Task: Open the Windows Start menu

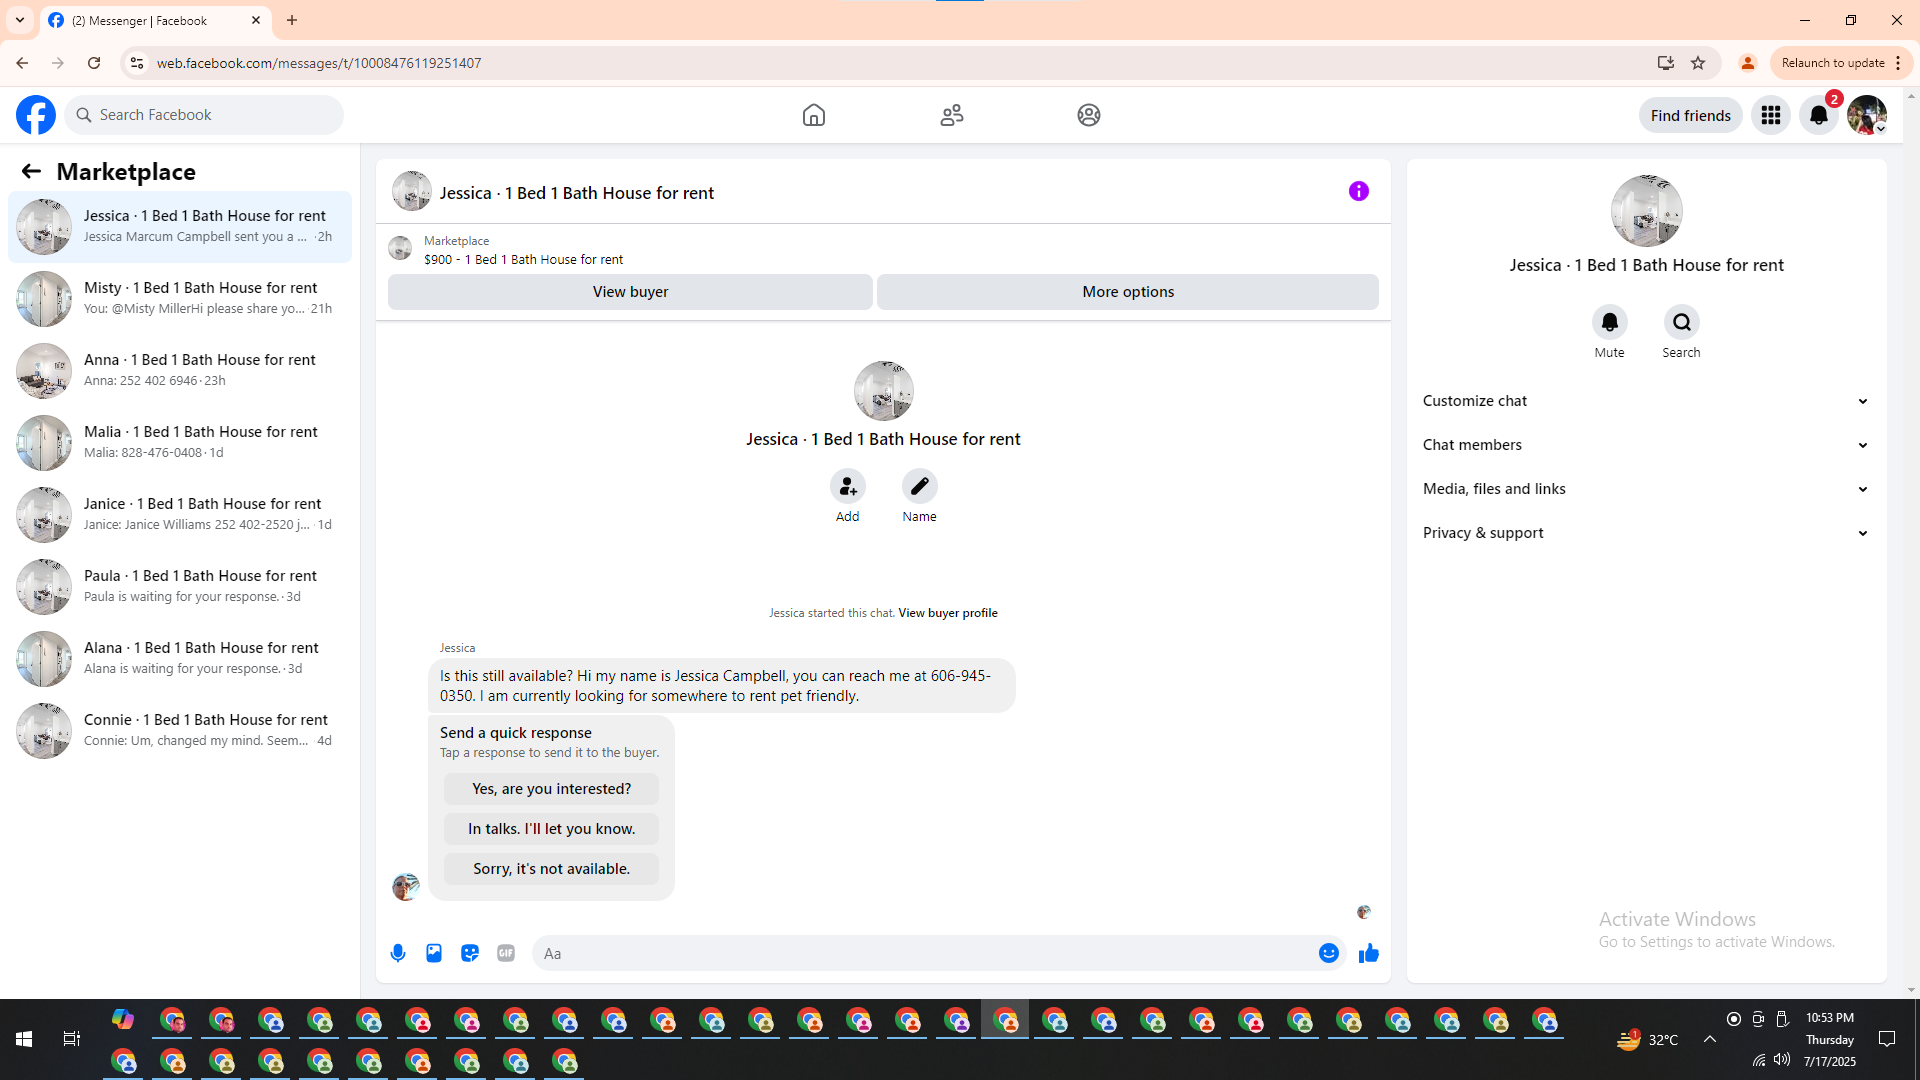Action: [x=24, y=1040]
